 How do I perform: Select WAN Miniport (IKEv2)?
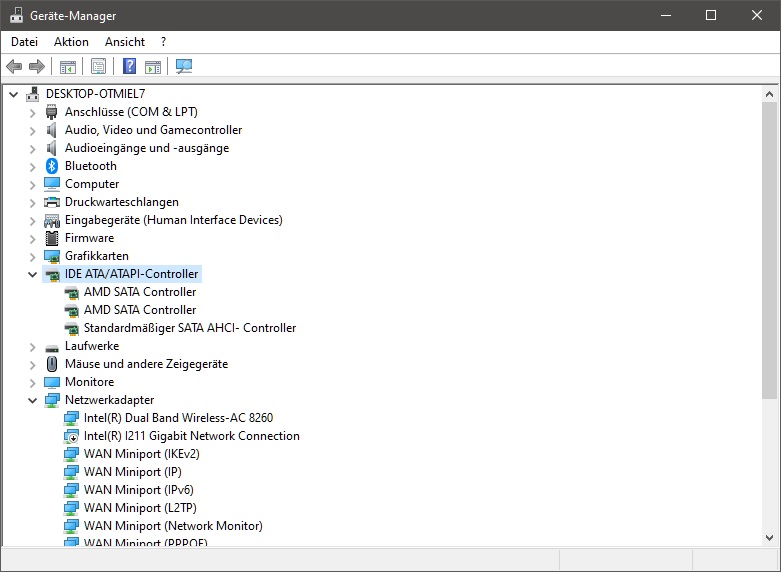point(141,453)
